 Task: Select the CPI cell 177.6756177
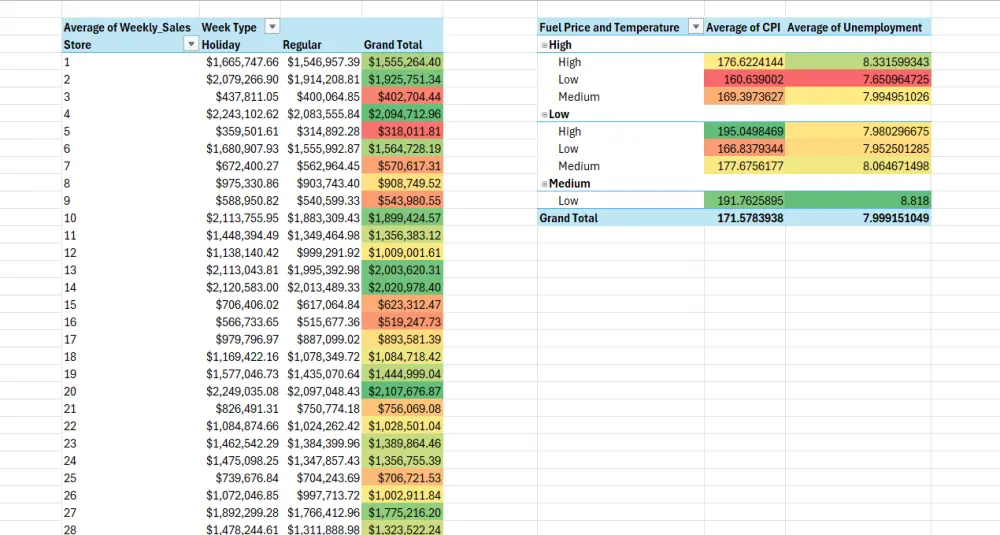(745, 166)
